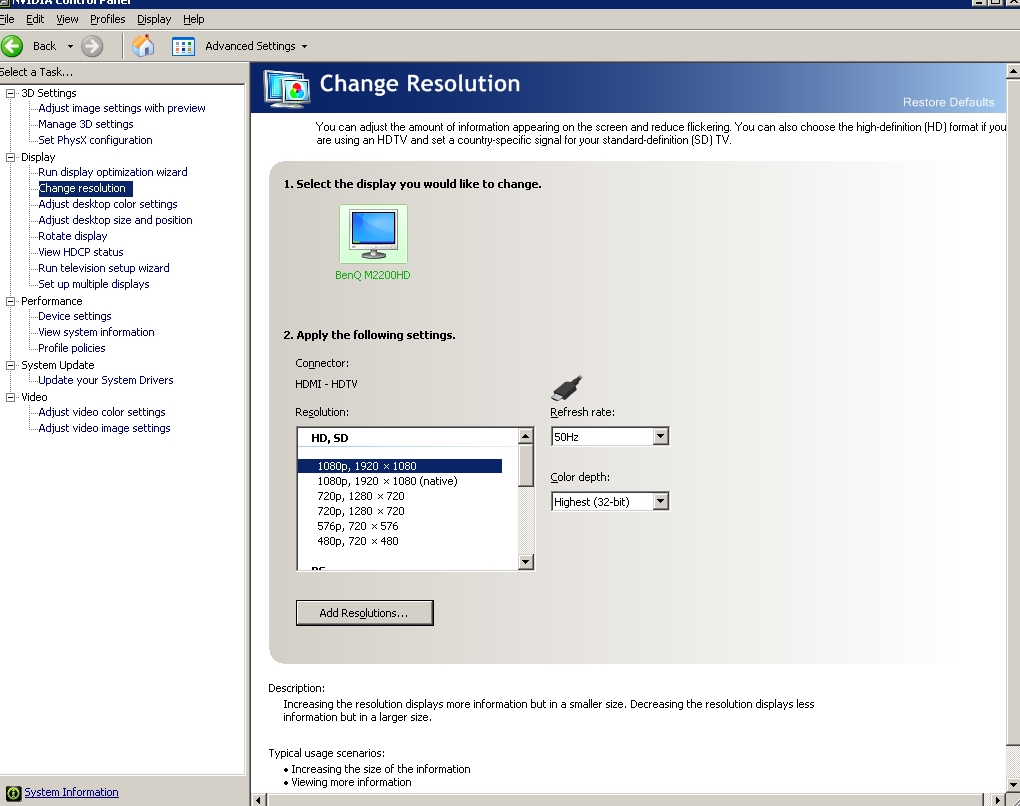
Task: Open the Back history dropdown arrow
Action: 70,46
